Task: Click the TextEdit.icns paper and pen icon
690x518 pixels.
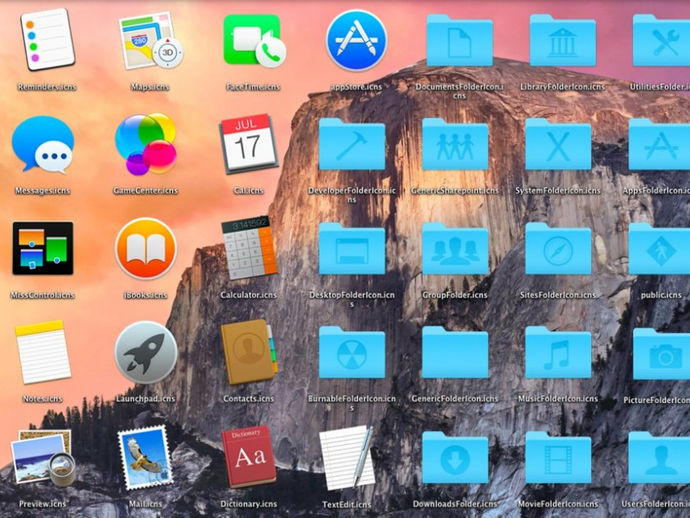Action: click(x=348, y=458)
